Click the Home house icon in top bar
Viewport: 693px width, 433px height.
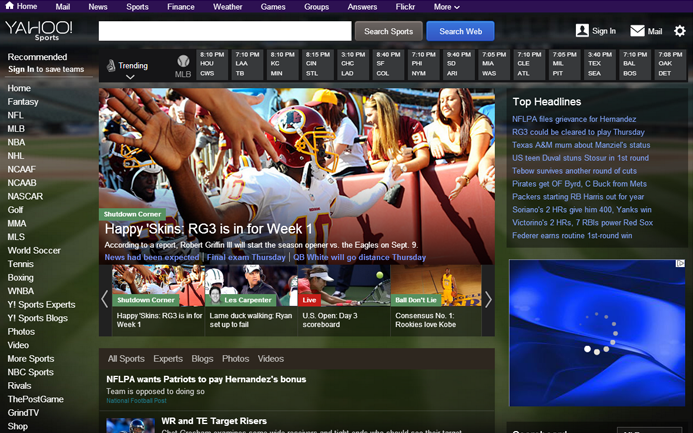coord(9,6)
